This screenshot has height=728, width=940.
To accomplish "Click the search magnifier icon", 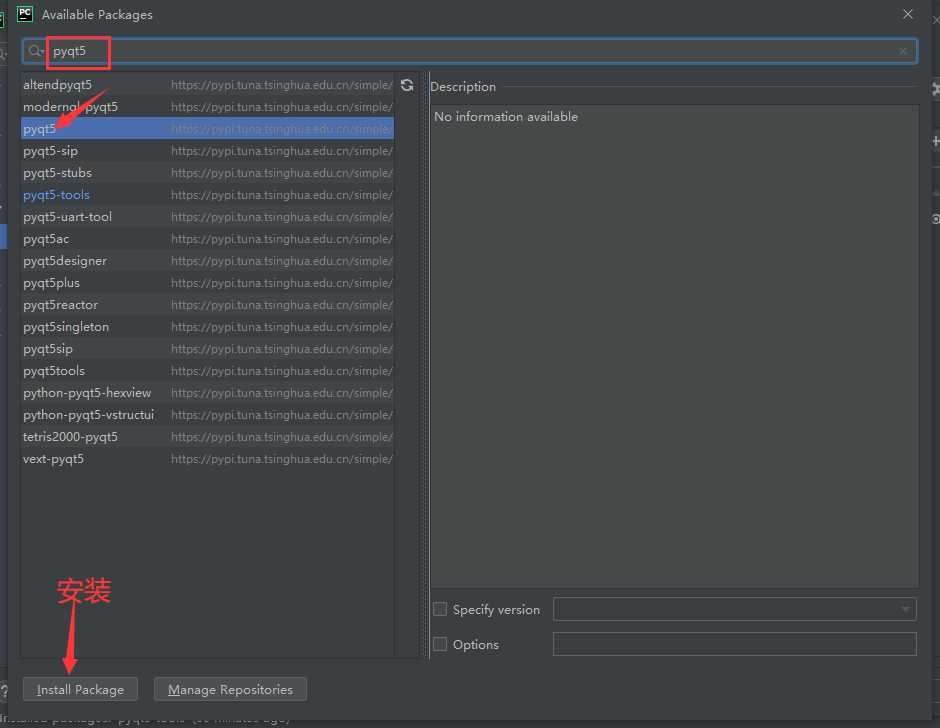I will [35, 51].
